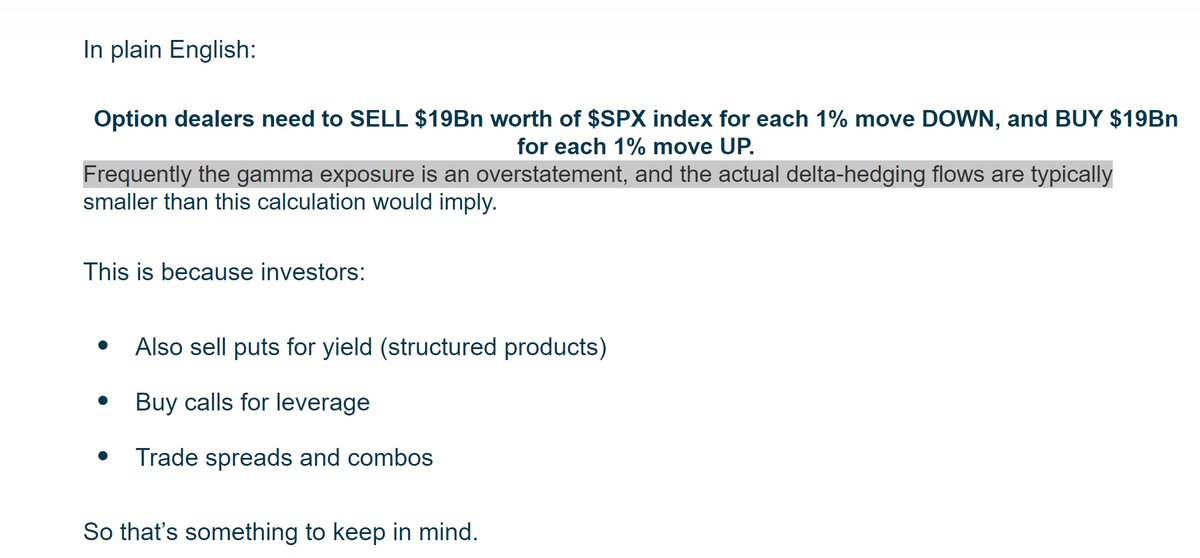Click the word SELL in bold heading

[x=380, y=119]
